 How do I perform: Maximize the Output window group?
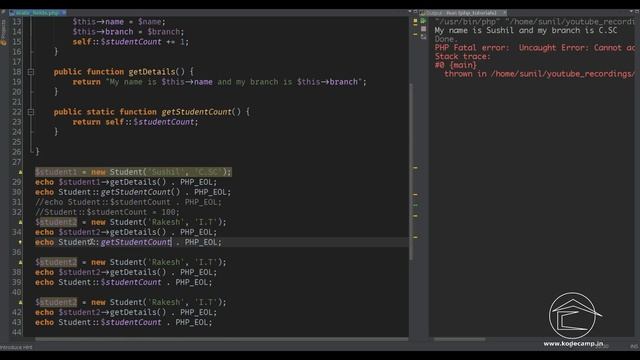pos(637,12)
